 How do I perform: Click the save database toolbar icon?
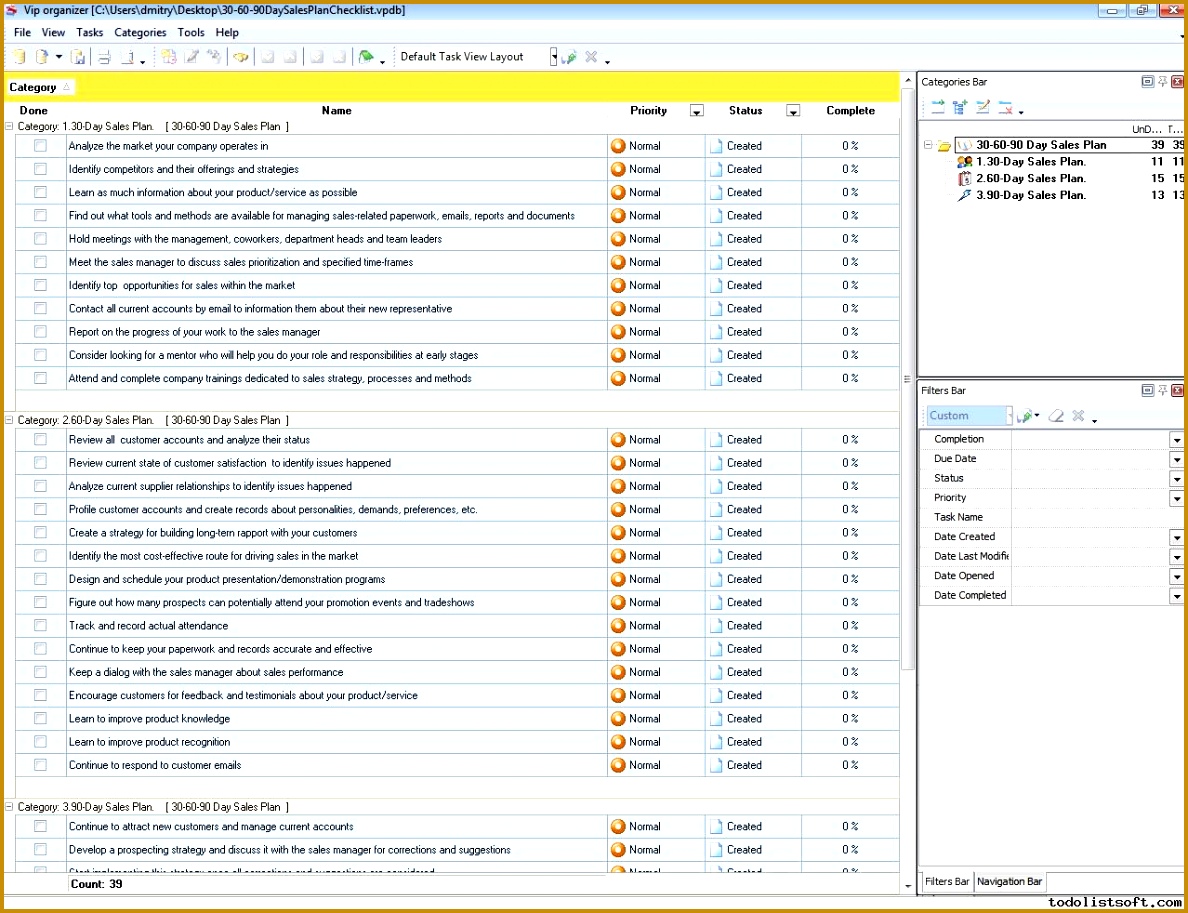[79, 57]
